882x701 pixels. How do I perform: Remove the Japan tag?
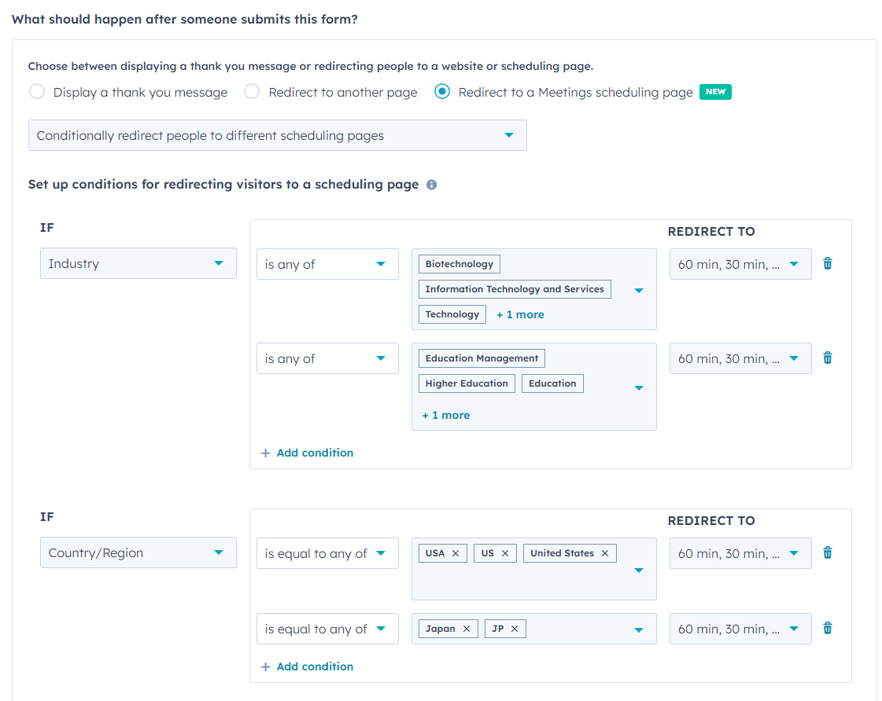[x=466, y=629]
